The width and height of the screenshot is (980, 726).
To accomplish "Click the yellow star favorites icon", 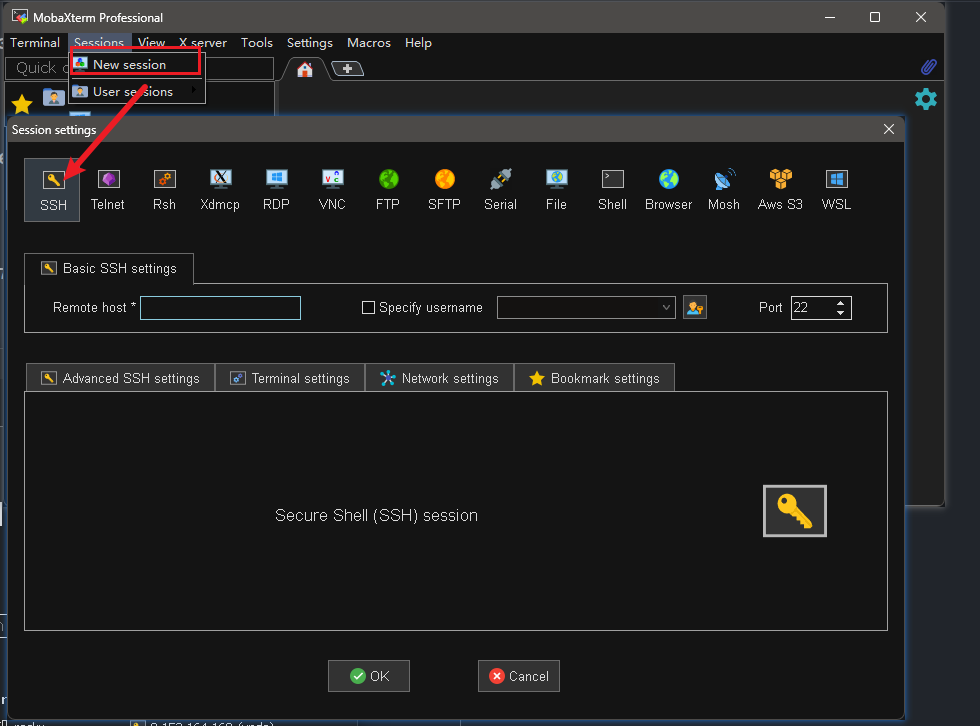I will click(x=22, y=104).
